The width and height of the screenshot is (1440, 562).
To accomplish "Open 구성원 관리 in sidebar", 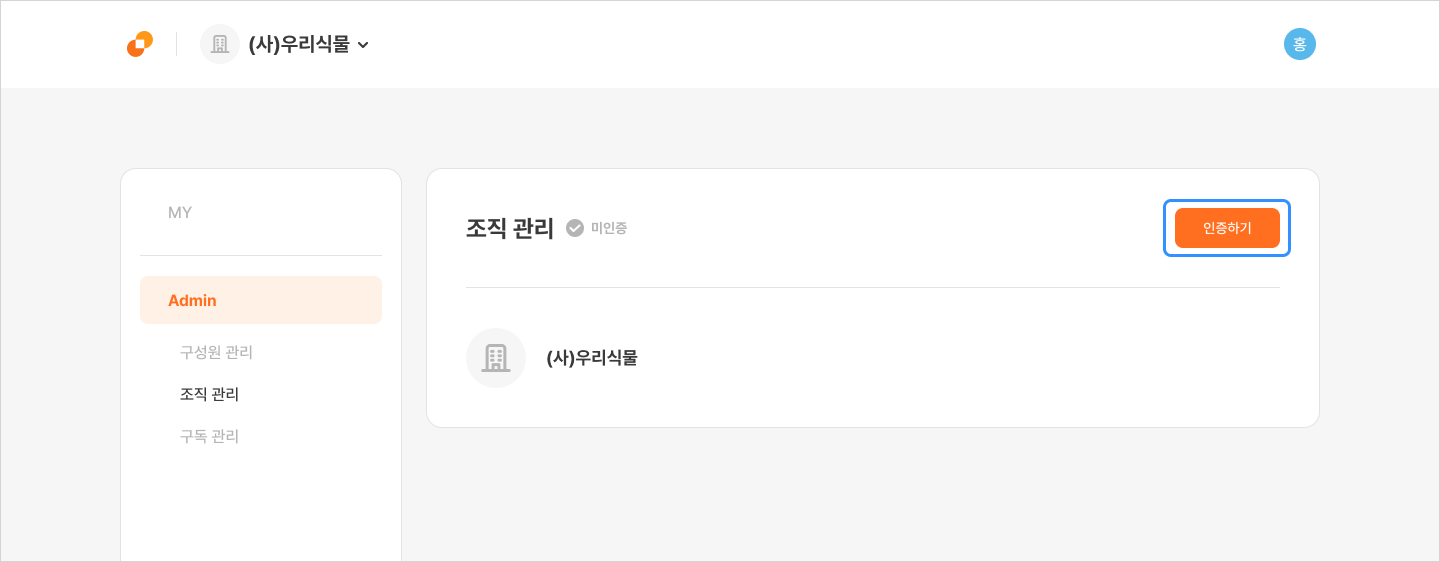I will (216, 352).
